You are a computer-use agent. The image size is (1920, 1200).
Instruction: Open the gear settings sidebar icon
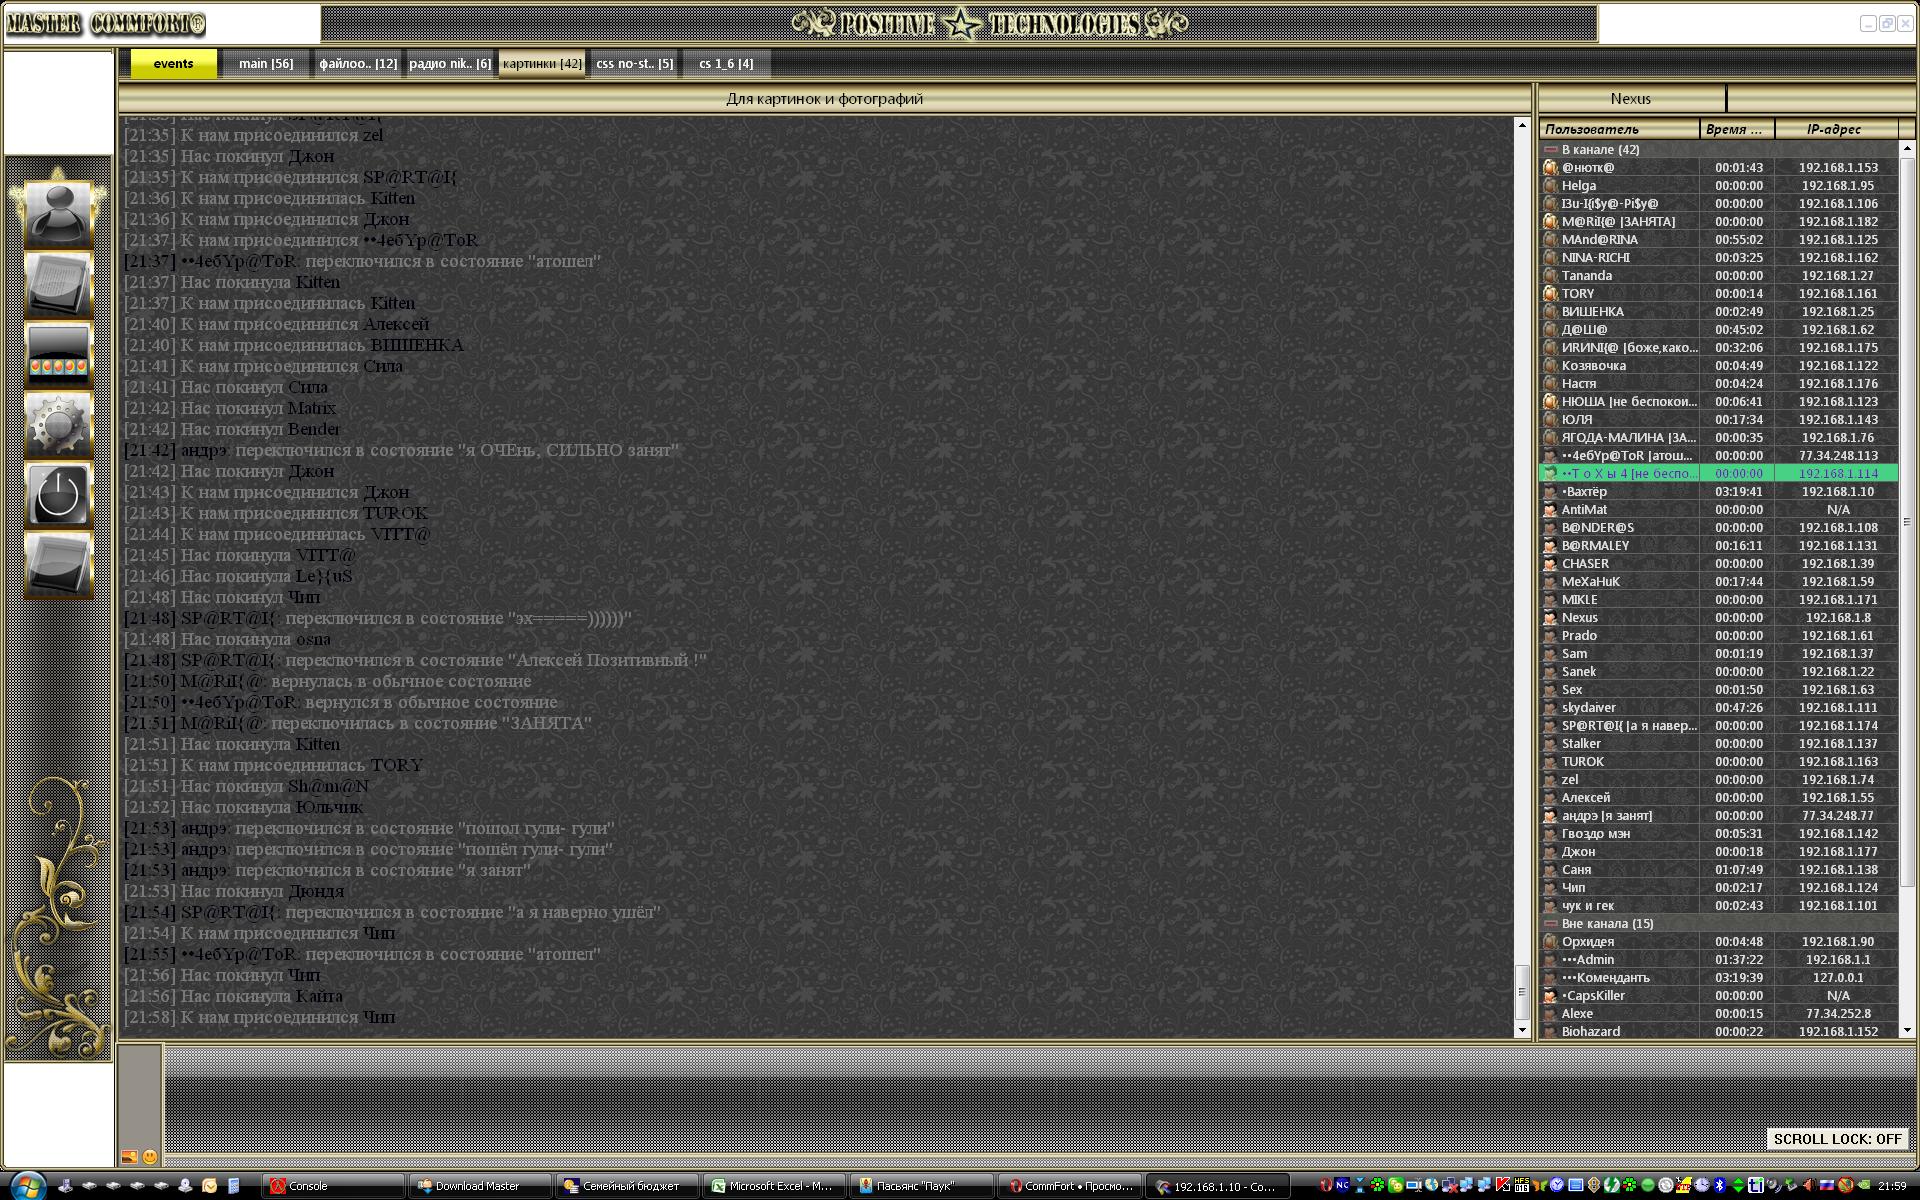[58, 424]
